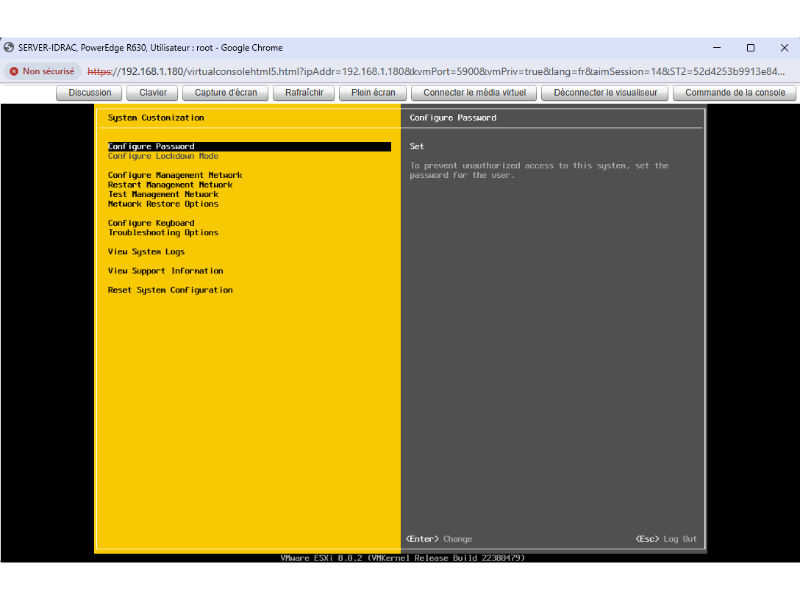This screenshot has width=800, height=600.
Task: Open Troubleshooting Options
Action: click(x=163, y=233)
